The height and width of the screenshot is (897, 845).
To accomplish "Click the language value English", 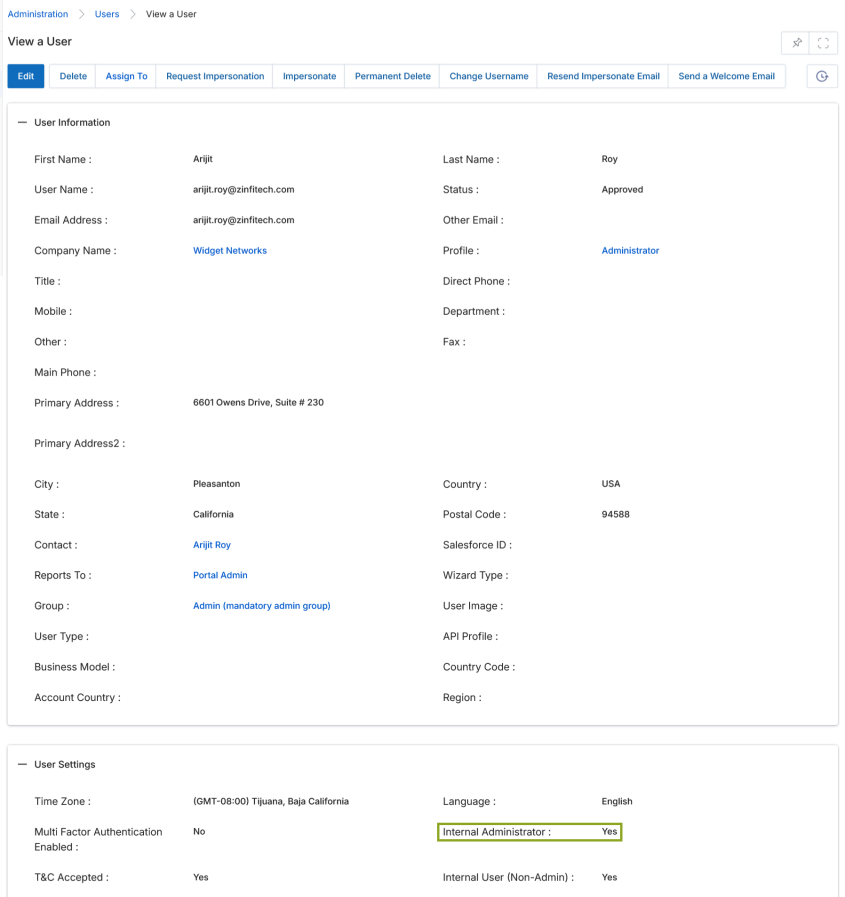I will 617,801.
